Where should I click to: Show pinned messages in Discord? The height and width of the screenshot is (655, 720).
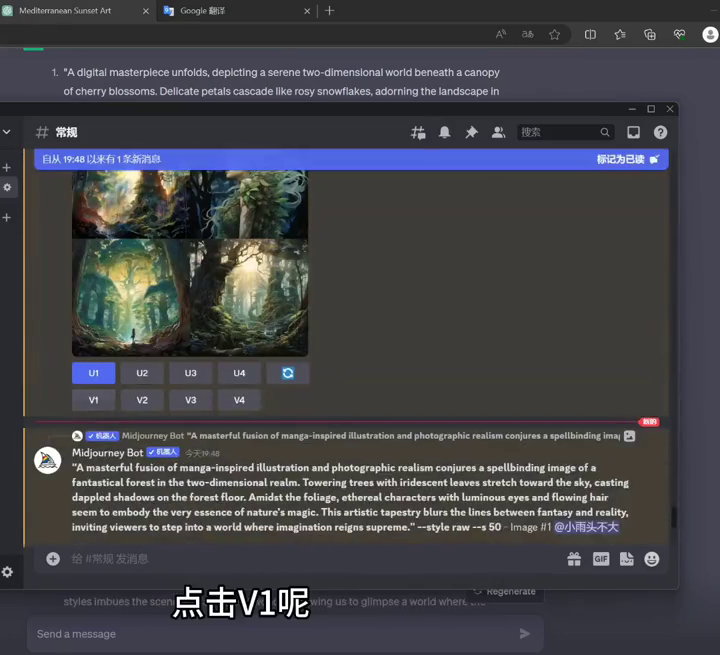(x=471, y=133)
